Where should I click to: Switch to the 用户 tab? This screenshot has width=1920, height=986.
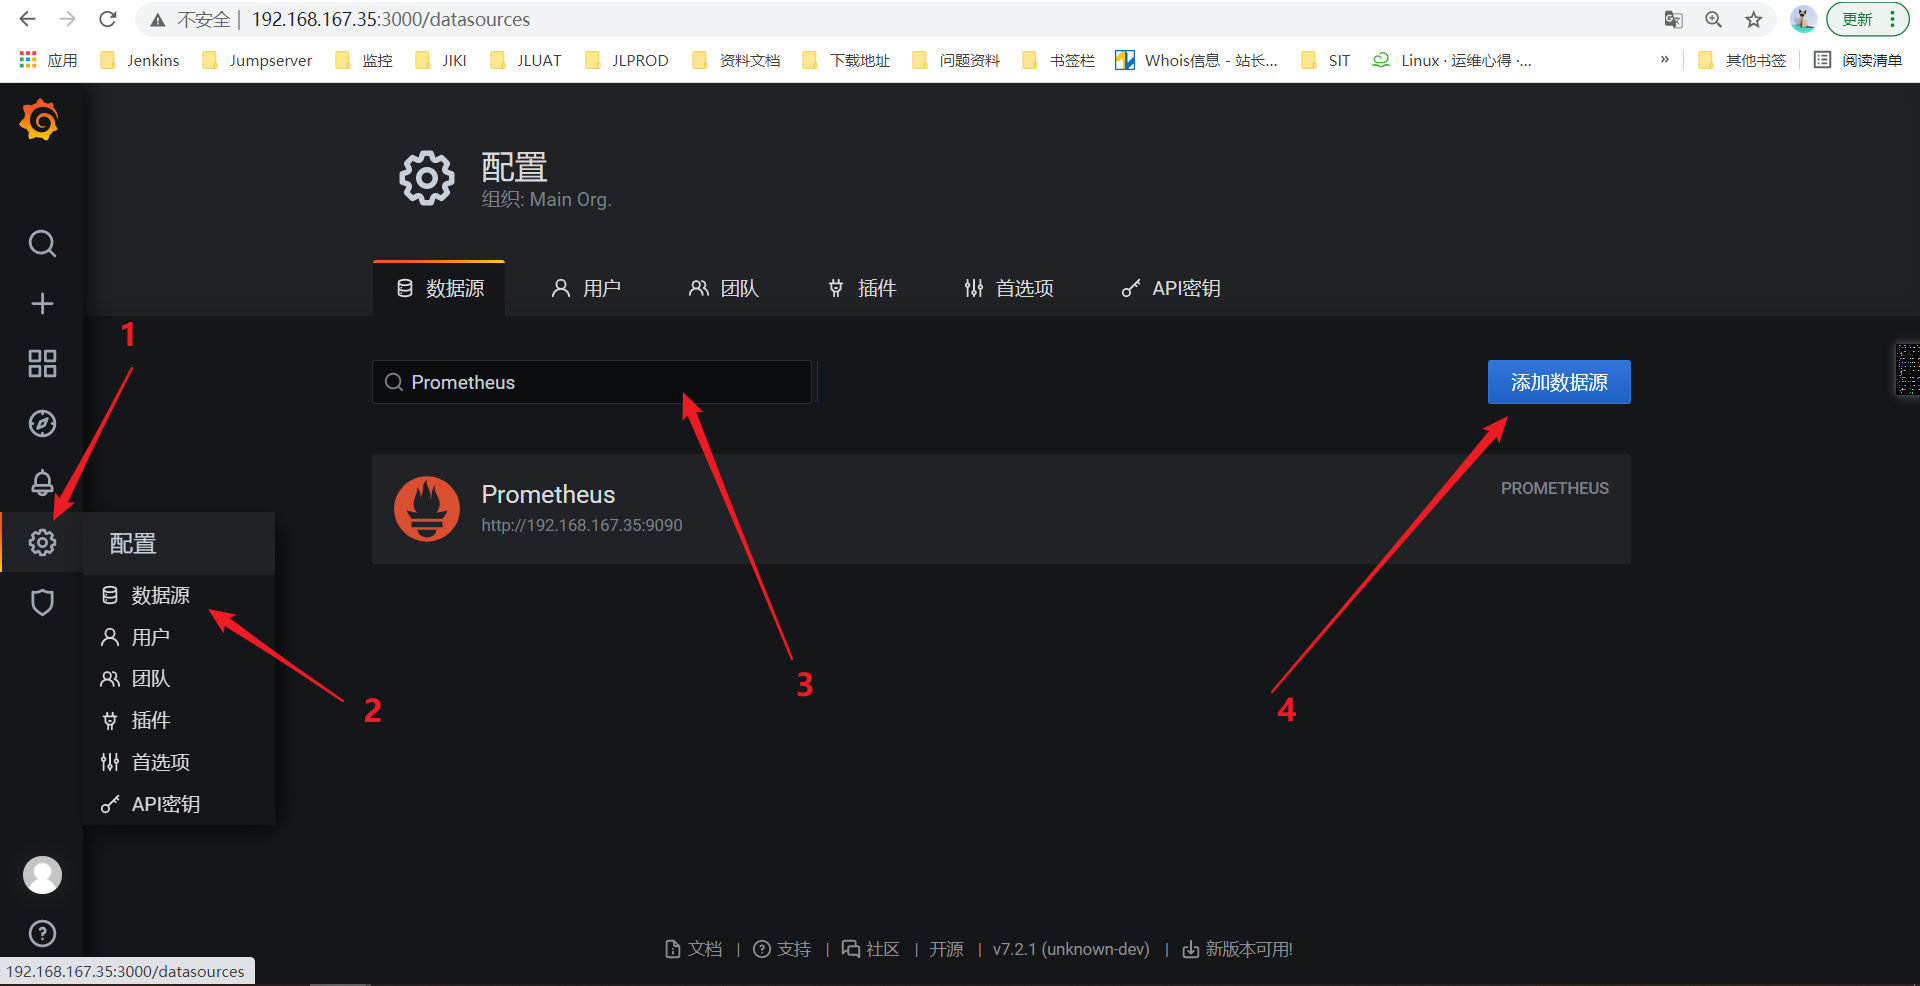click(586, 288)
